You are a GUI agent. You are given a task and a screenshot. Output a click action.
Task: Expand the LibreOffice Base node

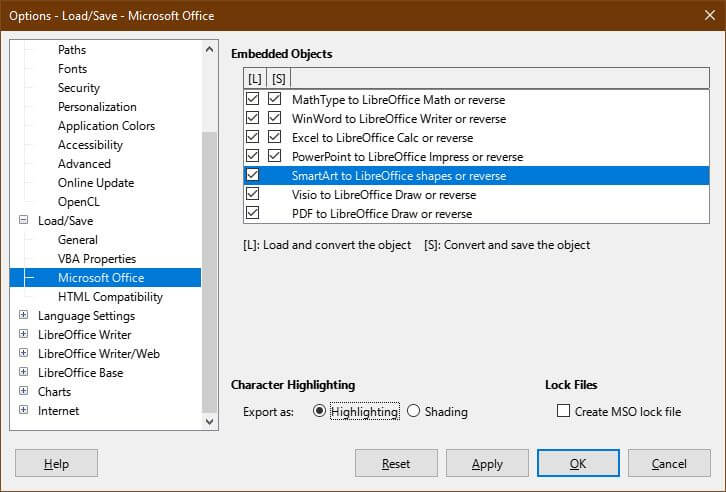(24, 373)
